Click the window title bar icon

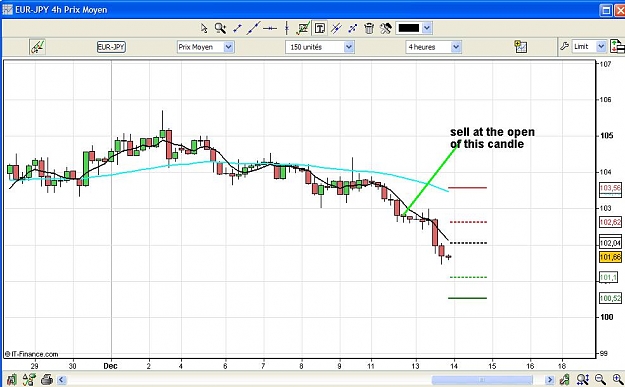7,10
